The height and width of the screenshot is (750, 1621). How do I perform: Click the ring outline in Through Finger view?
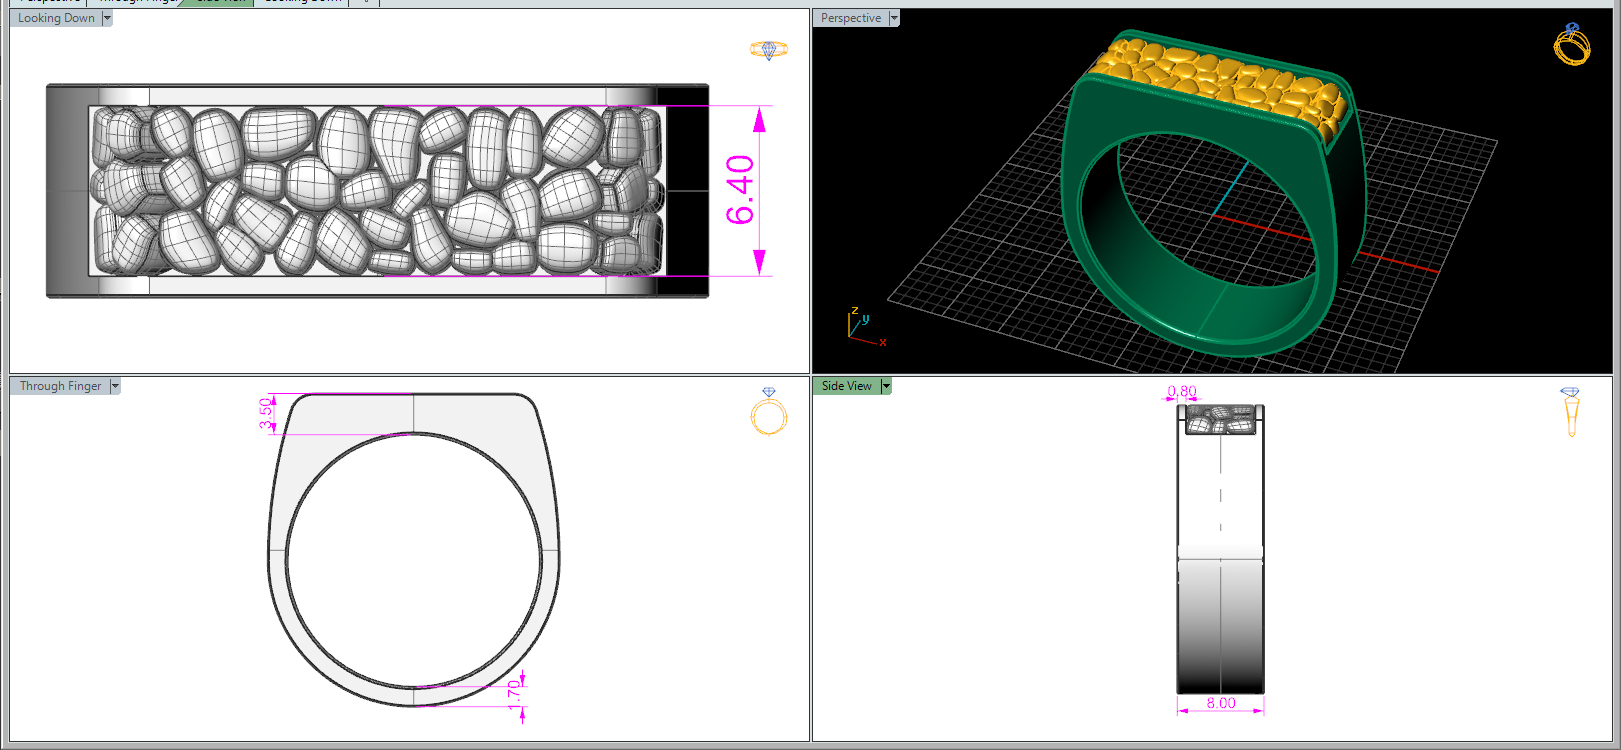pyautogui.click(x=414, y=550)
